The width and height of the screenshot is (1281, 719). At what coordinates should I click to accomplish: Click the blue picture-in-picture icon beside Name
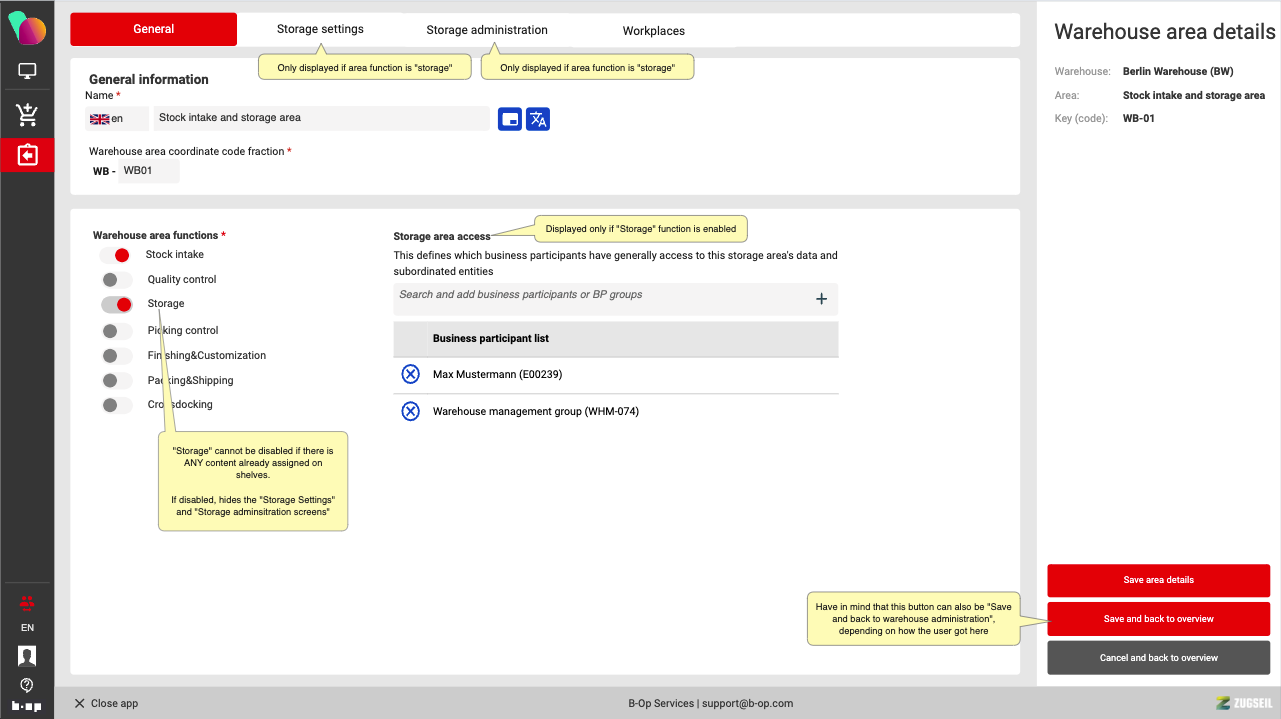tap(510, 119)
